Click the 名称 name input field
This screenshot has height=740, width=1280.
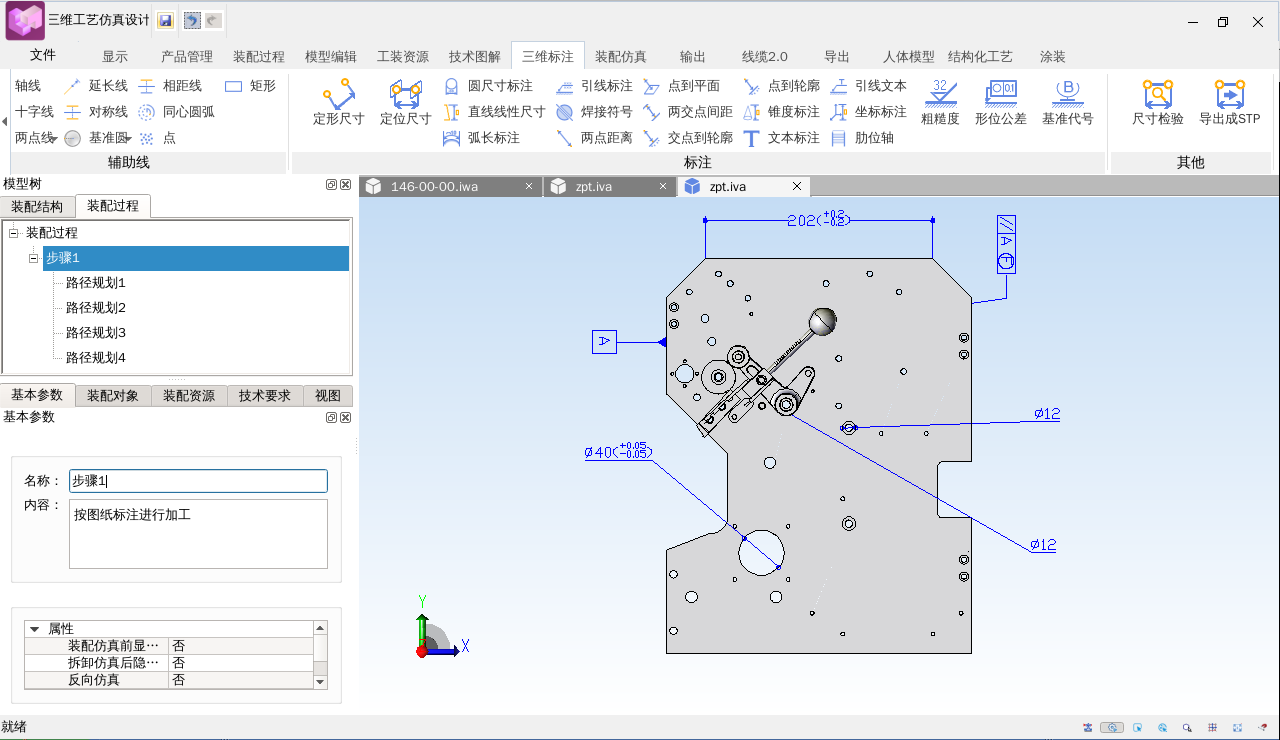click(198, 481)
